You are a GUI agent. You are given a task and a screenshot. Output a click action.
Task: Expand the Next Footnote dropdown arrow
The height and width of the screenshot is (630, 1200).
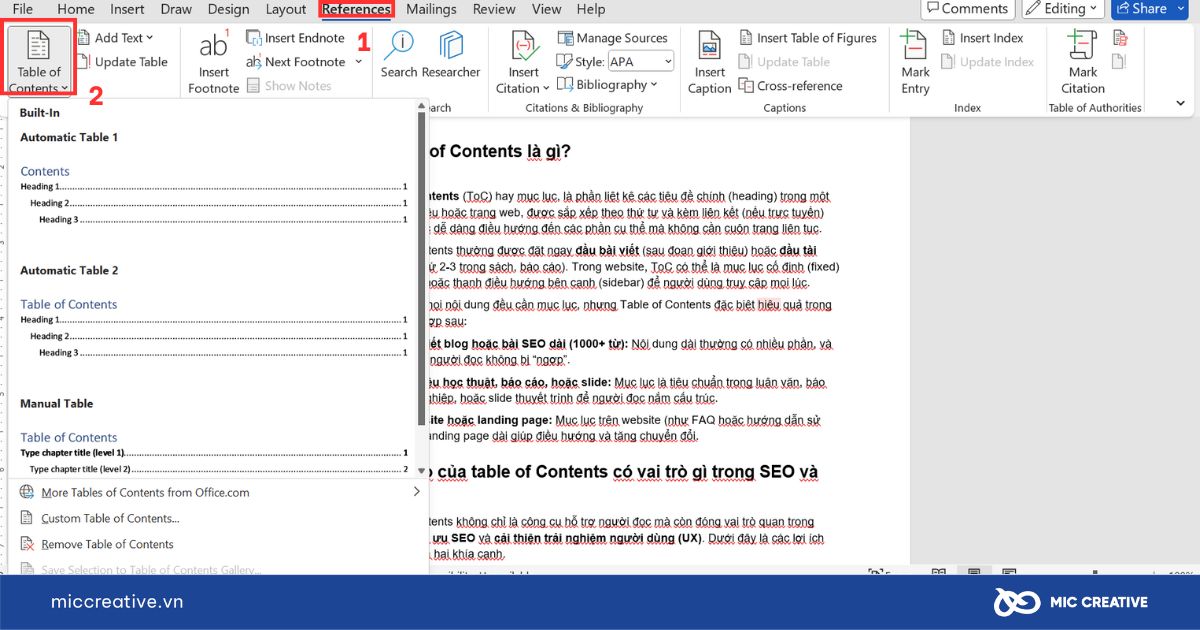pos(359,62)
